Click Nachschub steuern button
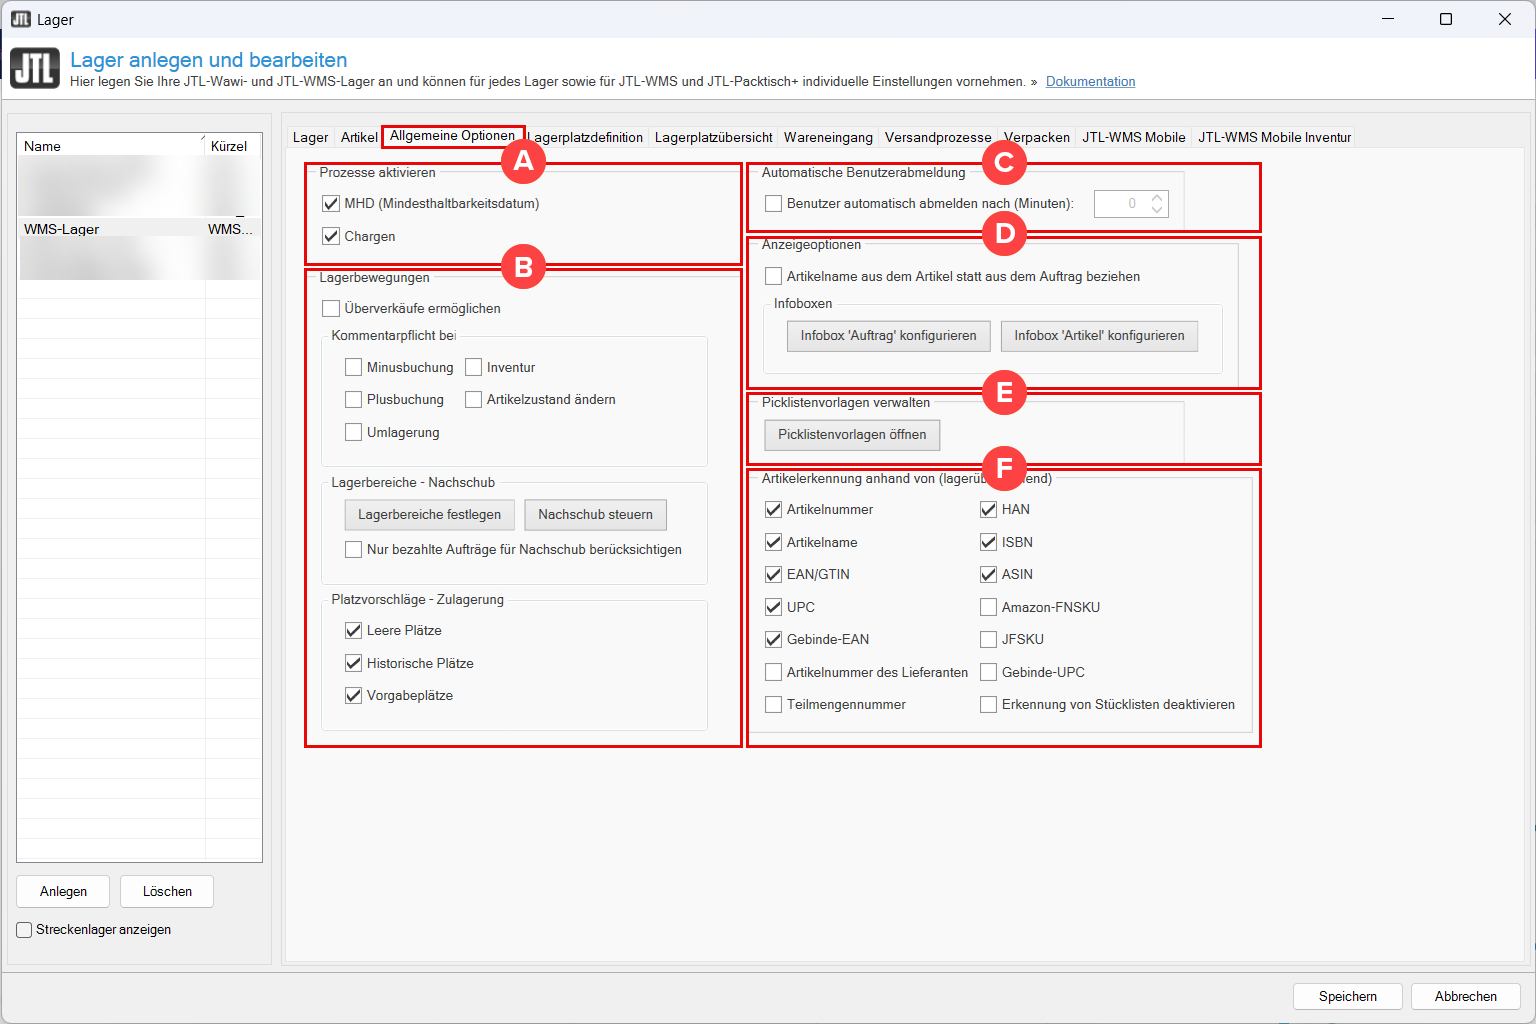The height and width of the screenshot is (1024, 1536). [x=595, y=515]
